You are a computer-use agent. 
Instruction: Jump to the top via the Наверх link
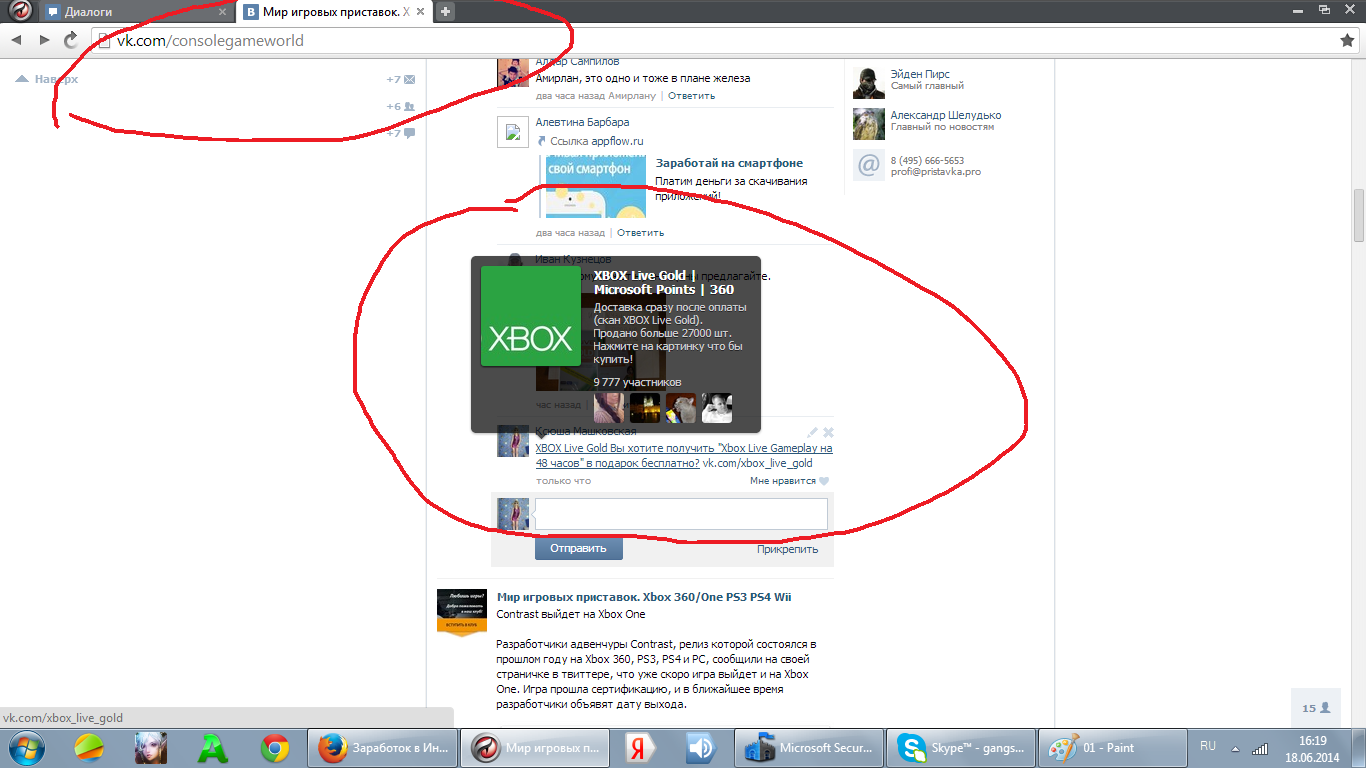click(x=47, y=79)
